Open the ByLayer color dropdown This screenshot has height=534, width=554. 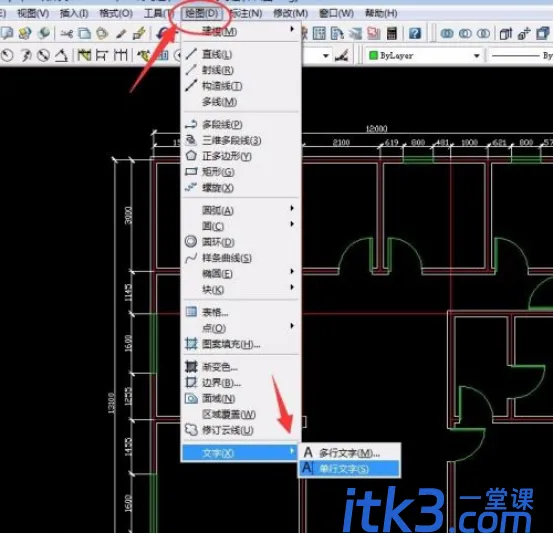tap(424, 55)
